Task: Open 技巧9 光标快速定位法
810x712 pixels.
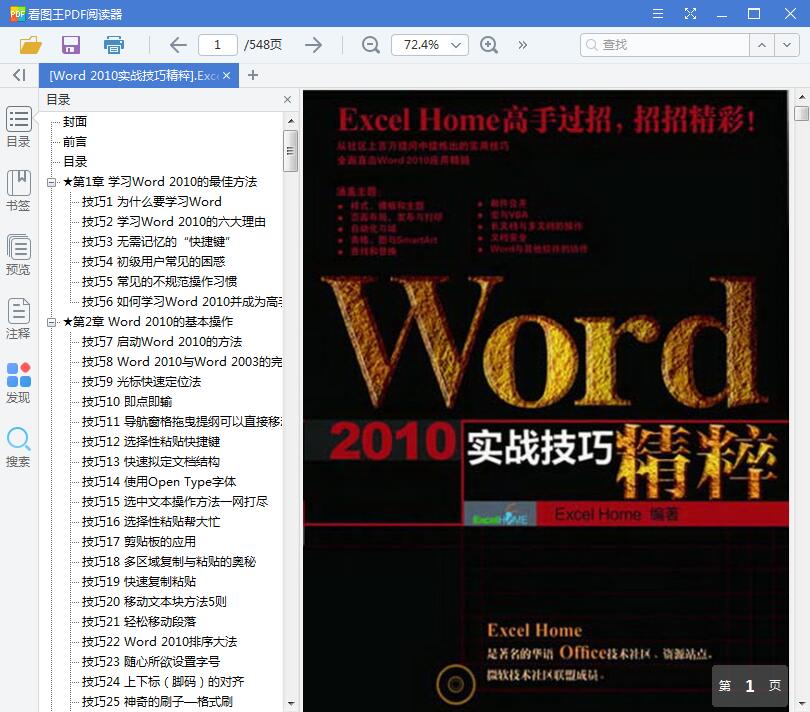Action: (141, 382)
